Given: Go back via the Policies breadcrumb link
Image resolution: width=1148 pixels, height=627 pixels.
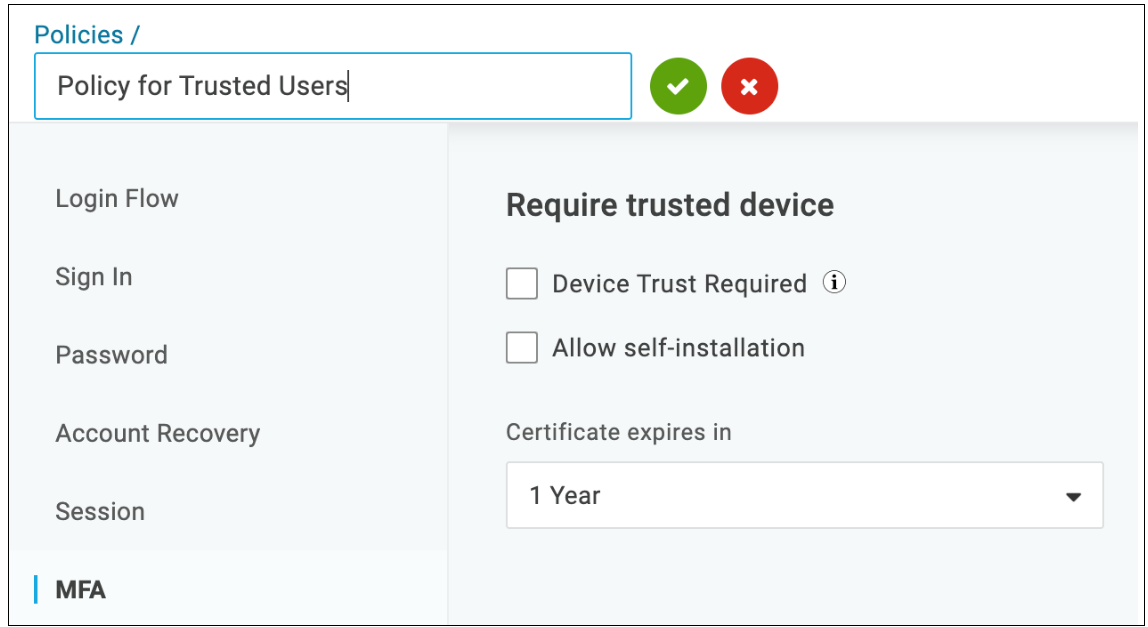Looking at the screenshot, I should [x=79, y=34].
